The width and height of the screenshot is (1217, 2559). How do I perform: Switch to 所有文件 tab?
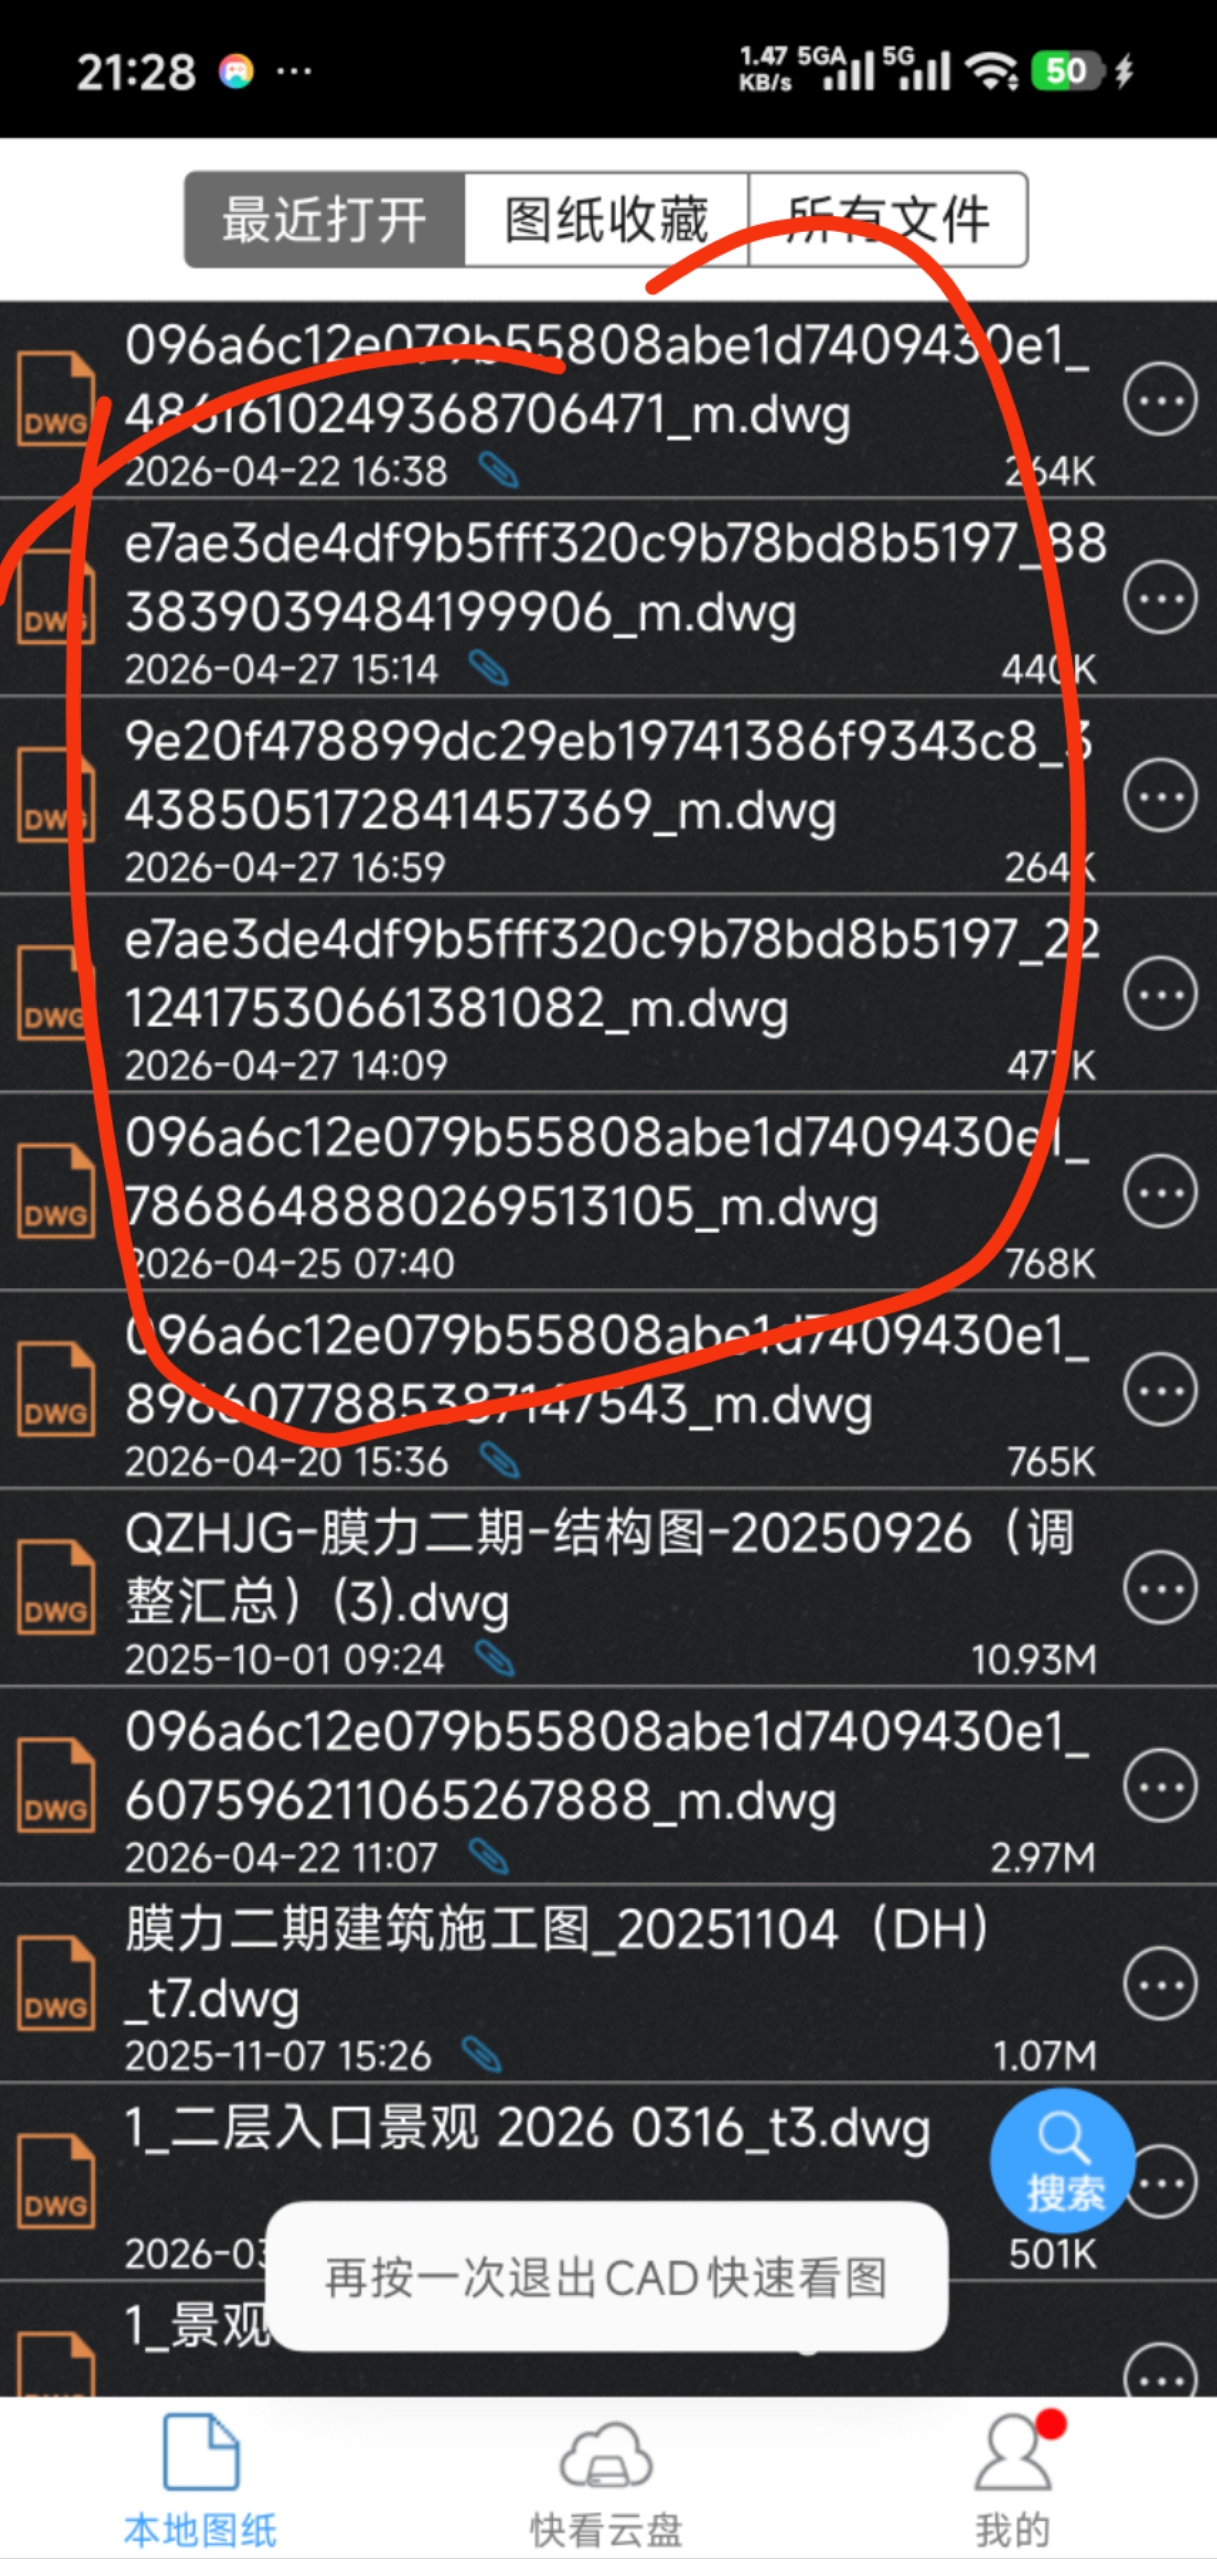pyautogui.click(x=888, y=219)
